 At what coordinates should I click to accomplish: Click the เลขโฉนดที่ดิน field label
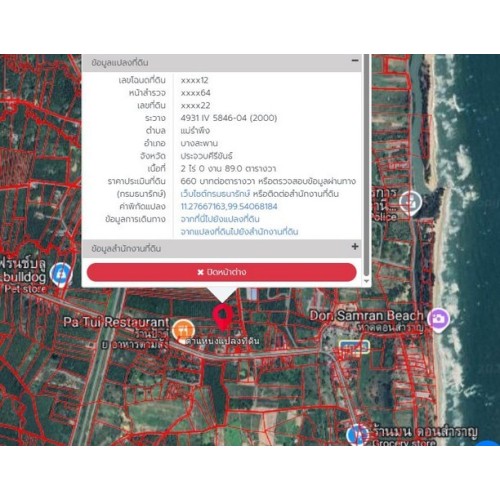[142, 80]
